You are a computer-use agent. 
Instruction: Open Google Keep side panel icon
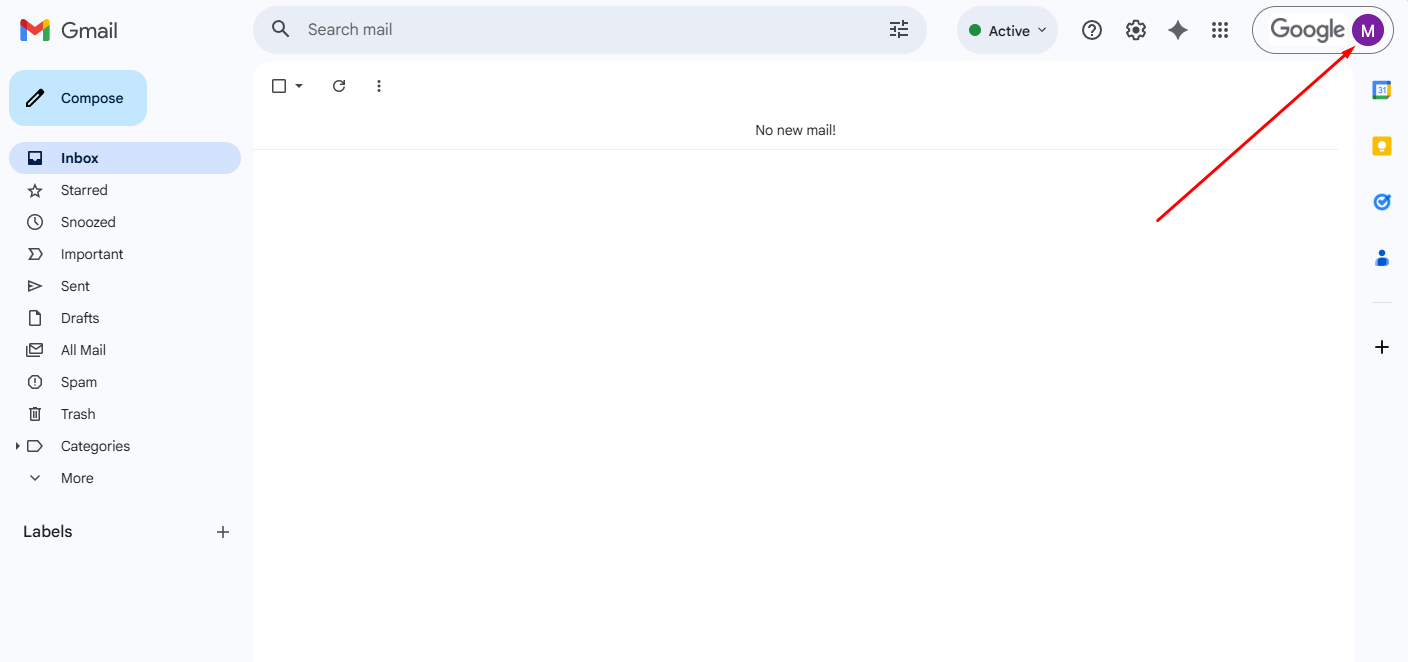[x=1381, y=146]
